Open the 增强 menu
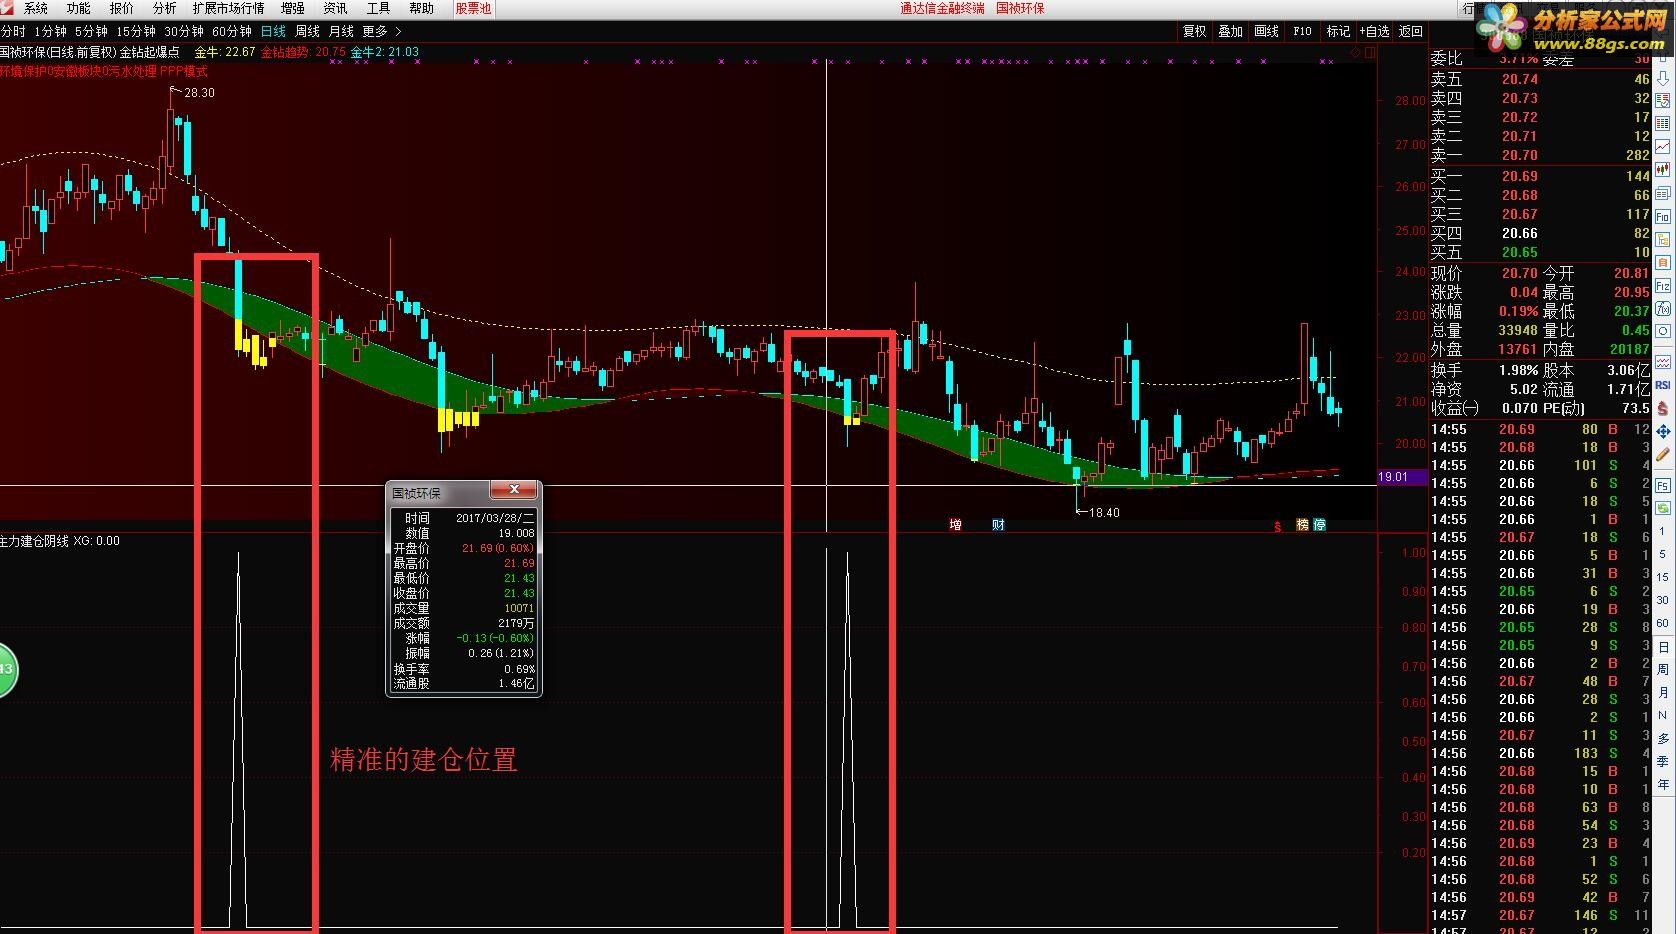This screenshot has height=934, width=1676. 292,8
